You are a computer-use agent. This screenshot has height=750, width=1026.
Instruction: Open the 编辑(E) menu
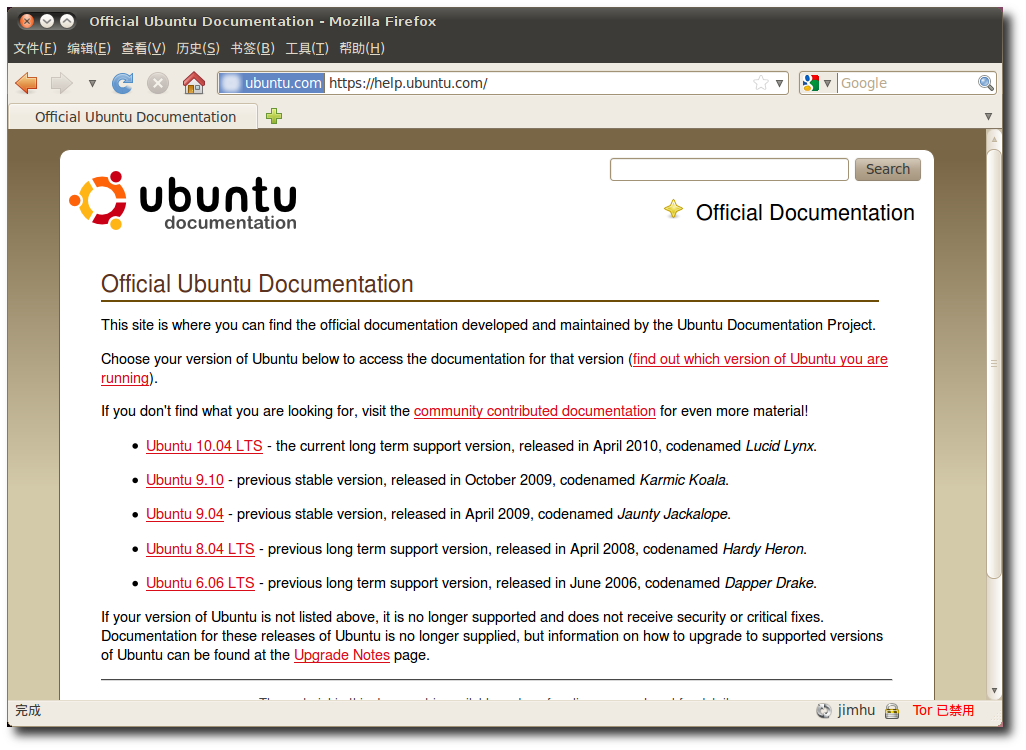coord(89,48)
